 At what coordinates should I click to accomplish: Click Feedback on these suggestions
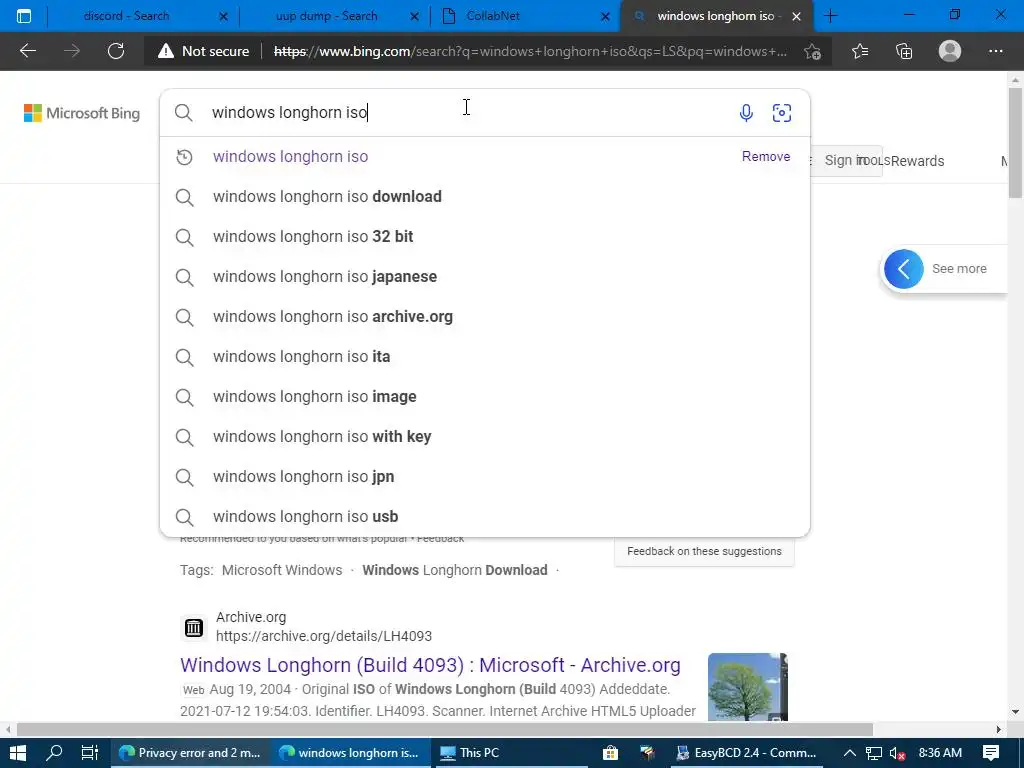tap(704, 551)
